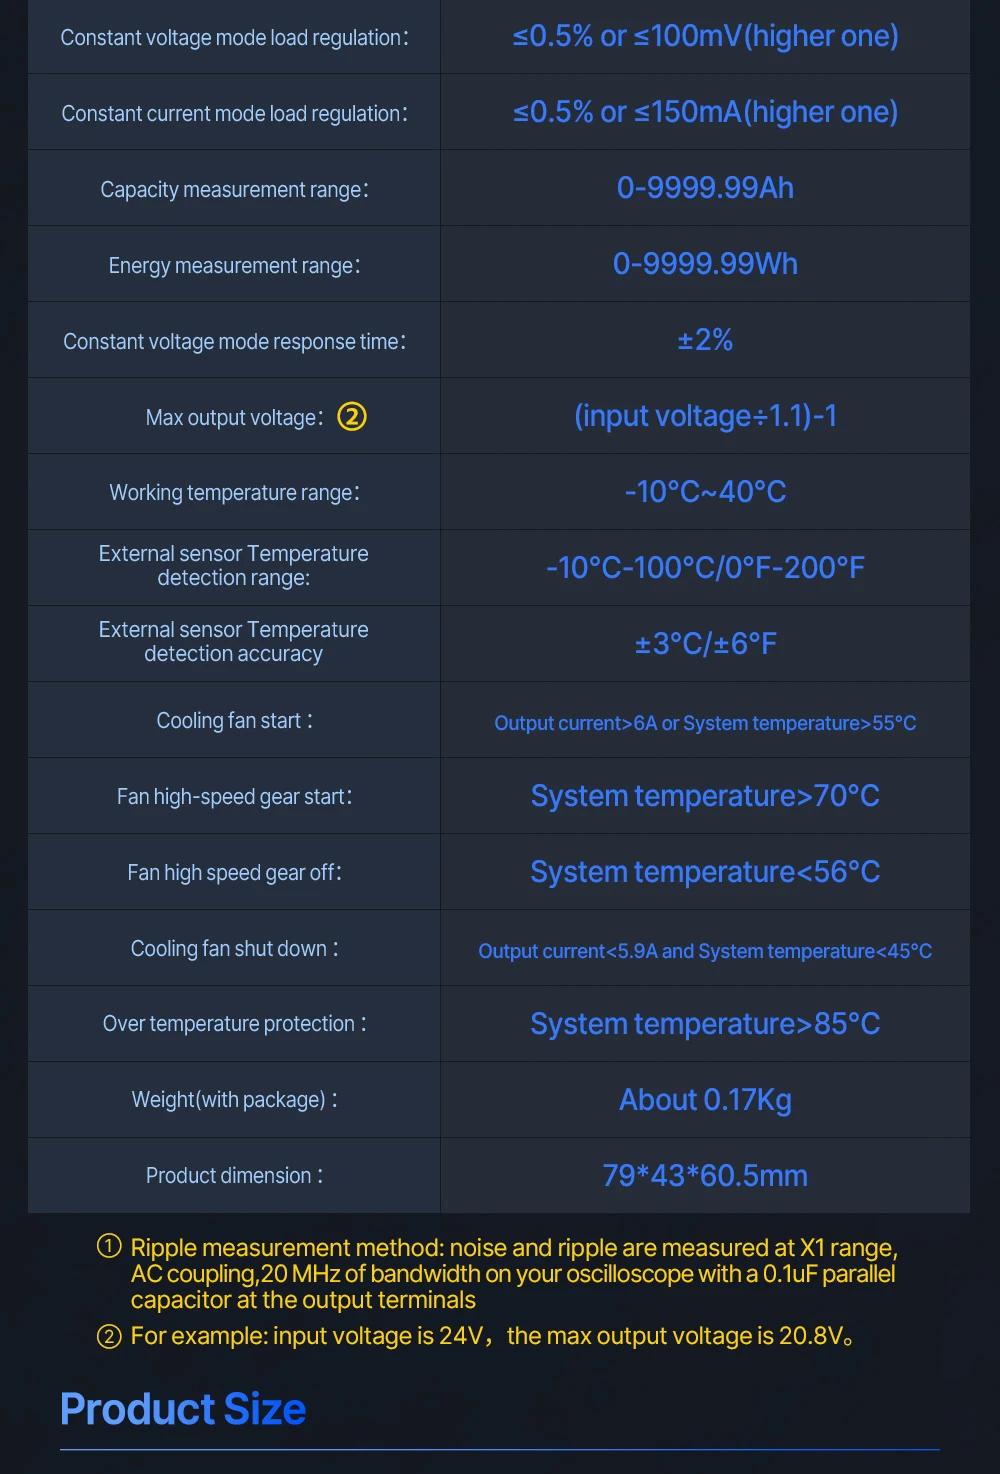Viewport: 1000px width, 1474px height.
Task: Click the 0-9999.99Ah value cell
Action: coord(705,188)
